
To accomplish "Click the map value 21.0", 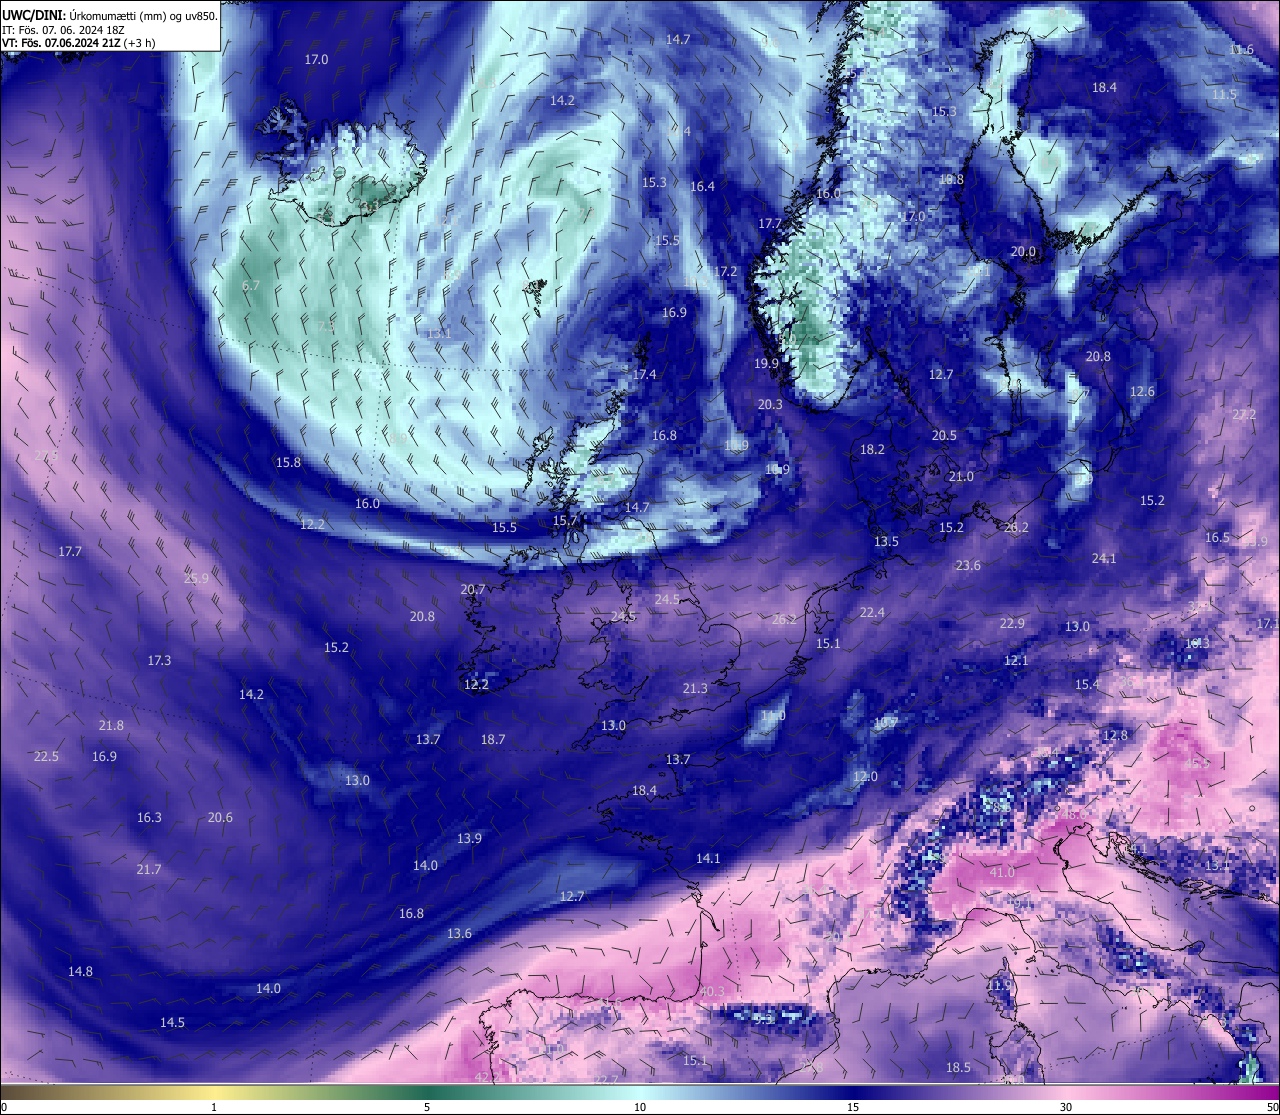I will click(961, 476).
